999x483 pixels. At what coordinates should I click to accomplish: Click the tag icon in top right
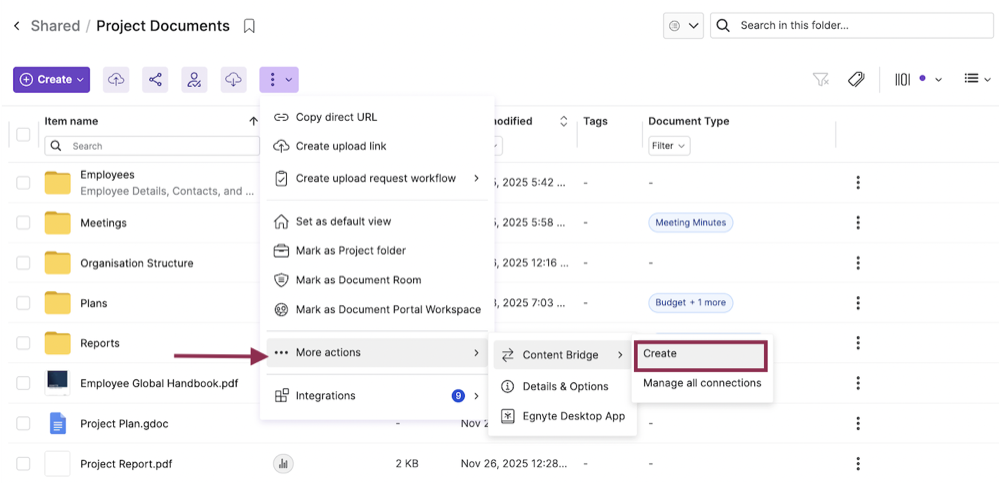tap(856, 80)
